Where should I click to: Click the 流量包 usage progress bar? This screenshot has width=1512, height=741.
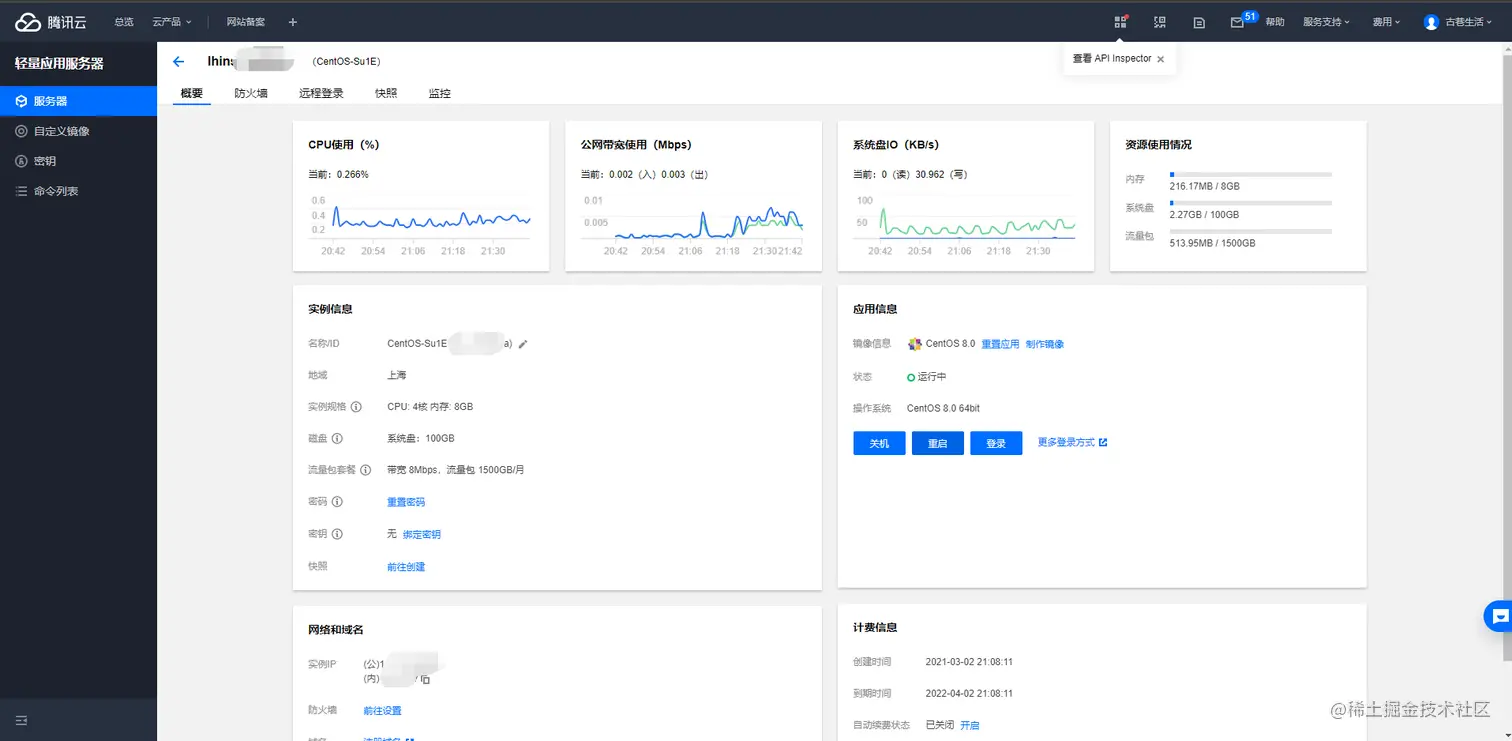point(1250,231)
